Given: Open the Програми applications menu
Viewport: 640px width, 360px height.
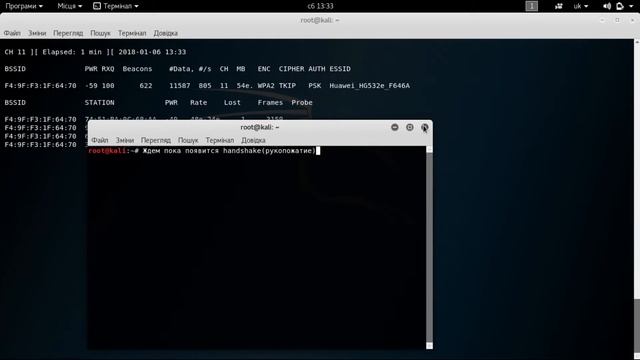Looking at the screenshot, I should pyautogui.click(x=24, y=6).
